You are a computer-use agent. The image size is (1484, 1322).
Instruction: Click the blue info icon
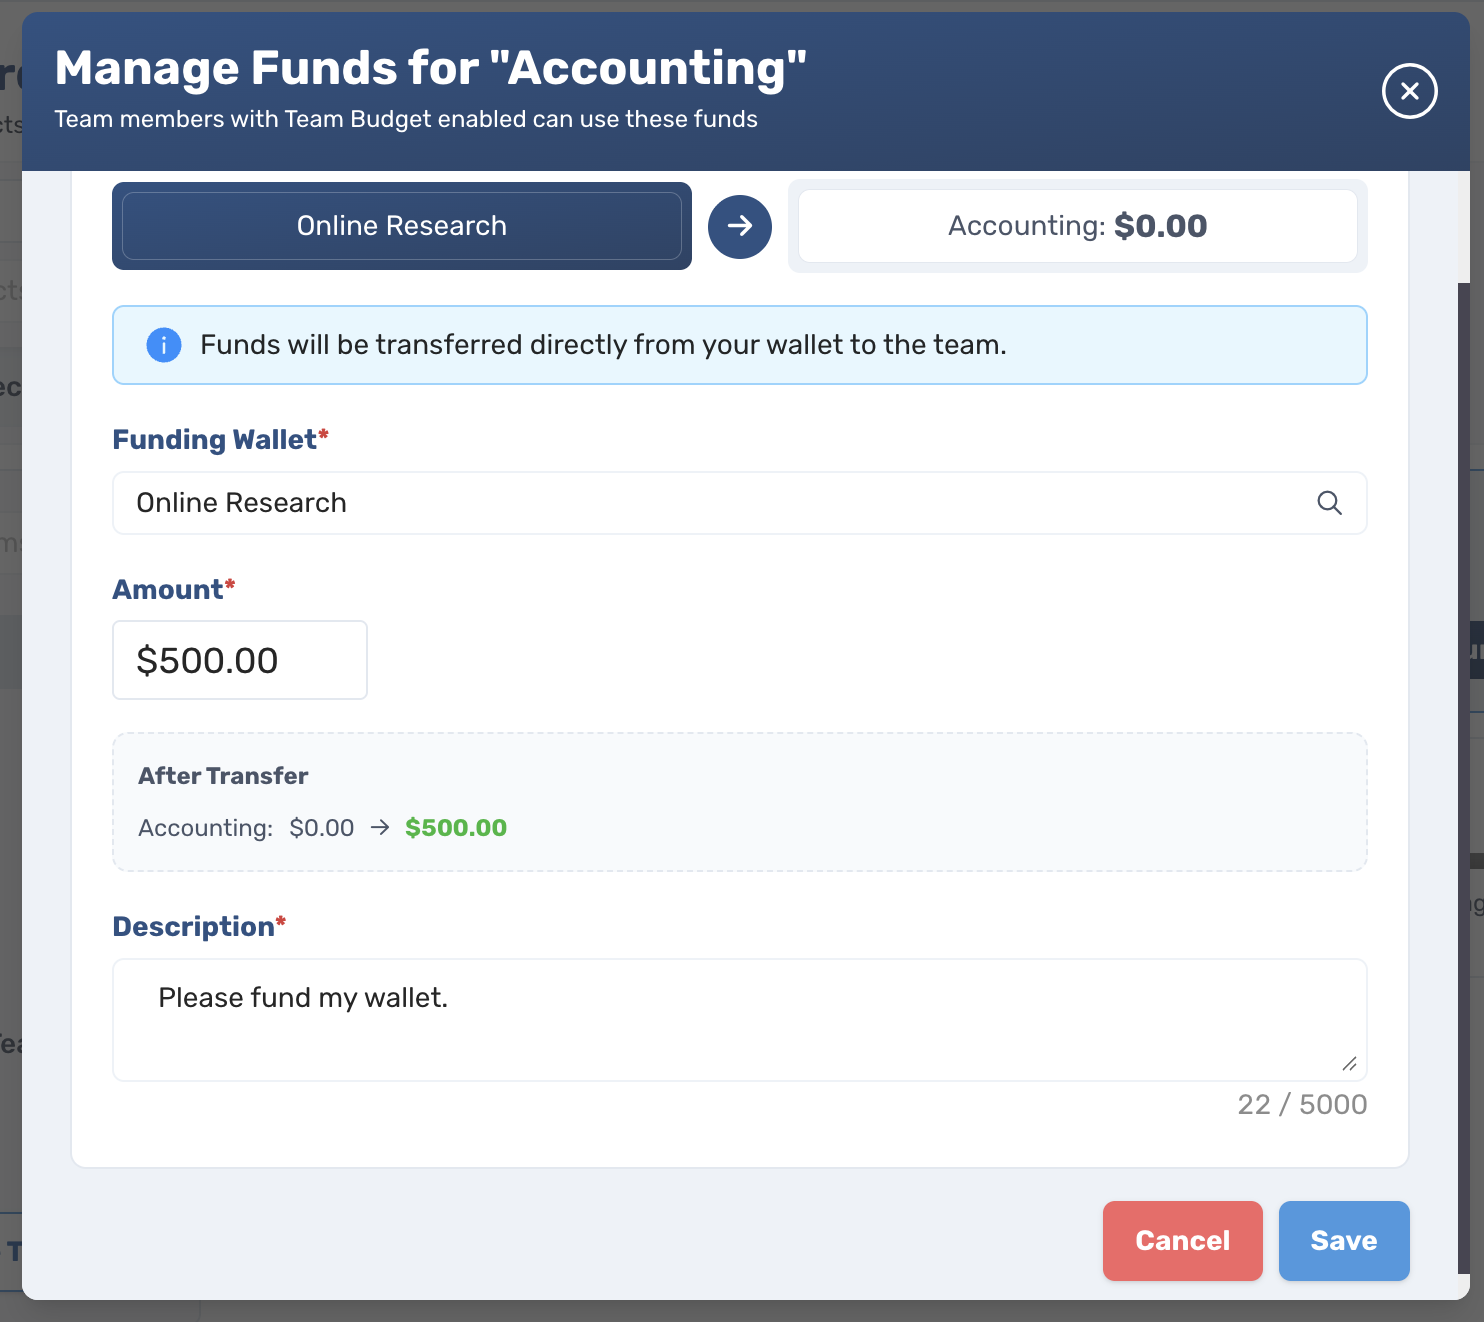click(164, 345)
